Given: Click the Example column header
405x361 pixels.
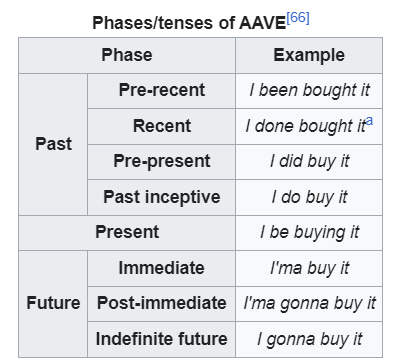Looking at the screenshot, I should point(309,55).
